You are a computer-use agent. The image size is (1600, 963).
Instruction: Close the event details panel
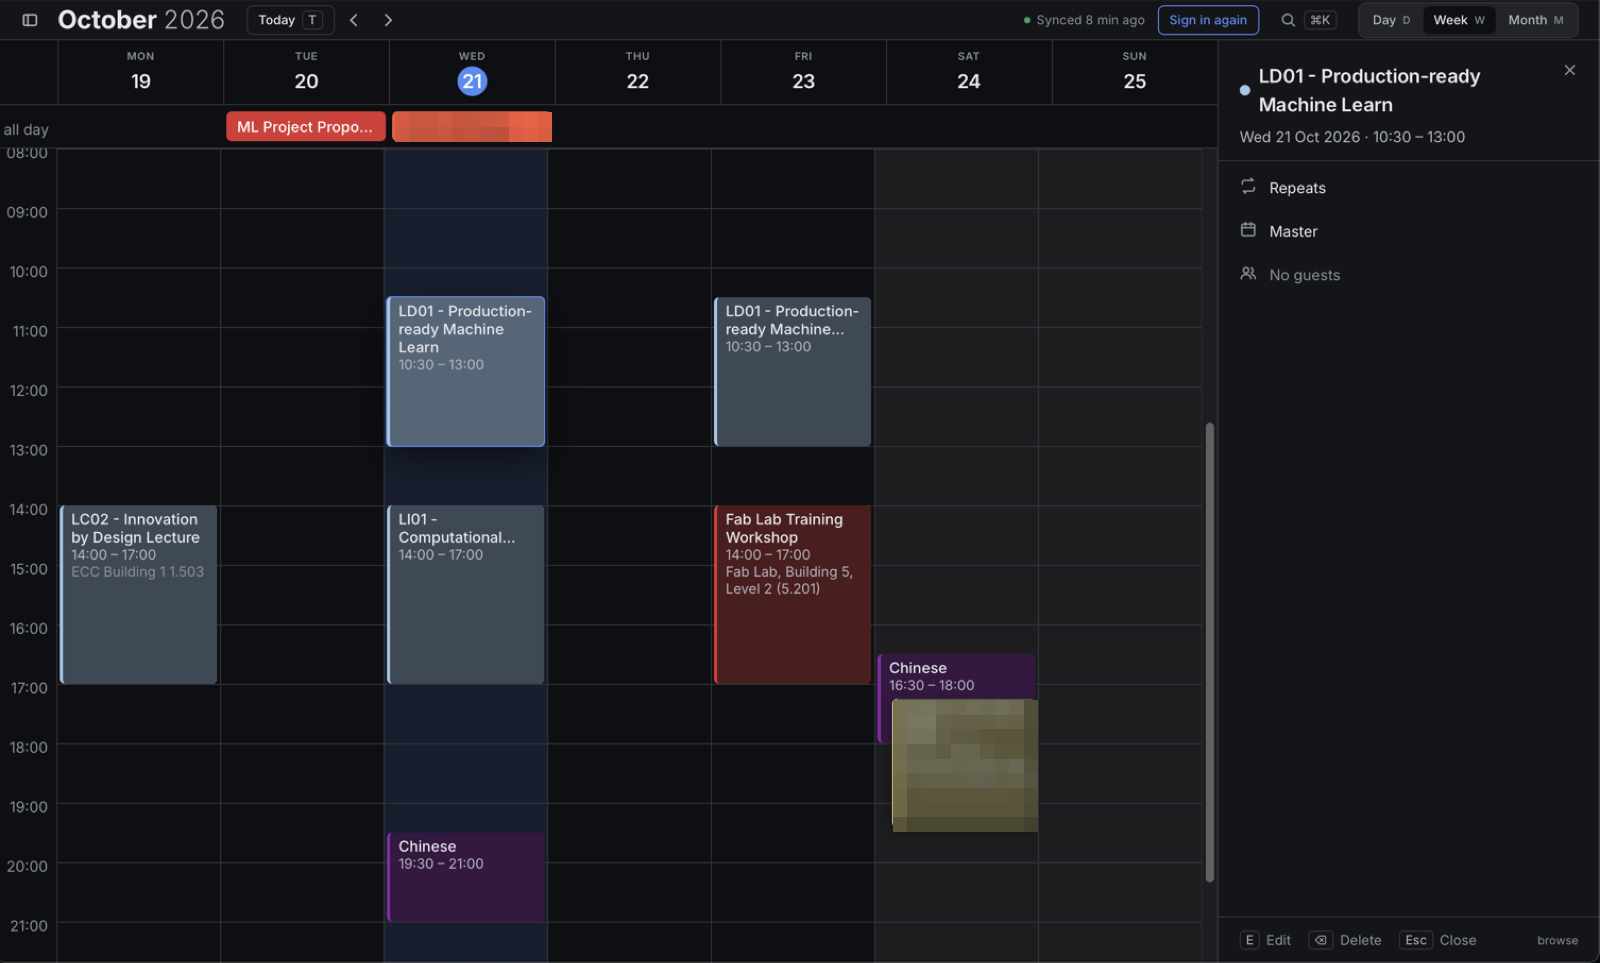1570,70
